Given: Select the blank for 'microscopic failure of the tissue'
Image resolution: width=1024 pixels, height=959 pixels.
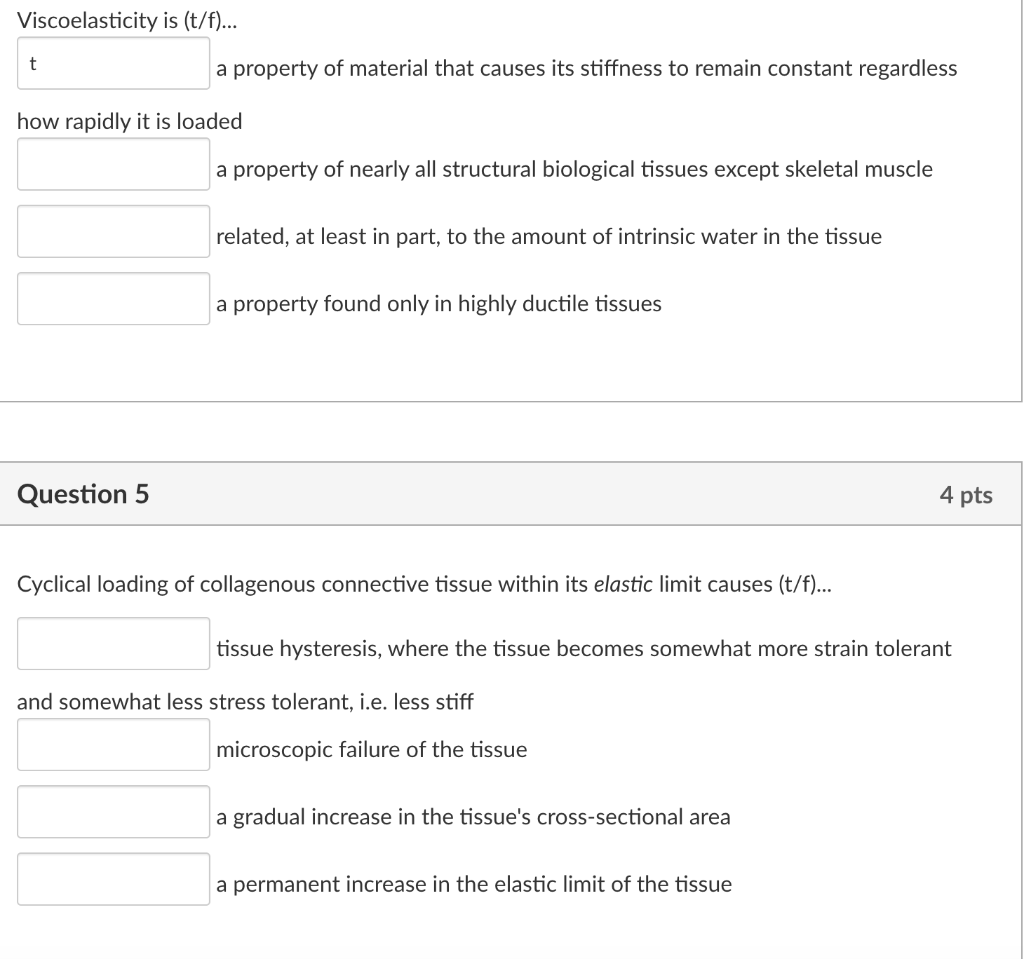Looking at the screenshot, I should click(112, 744).
